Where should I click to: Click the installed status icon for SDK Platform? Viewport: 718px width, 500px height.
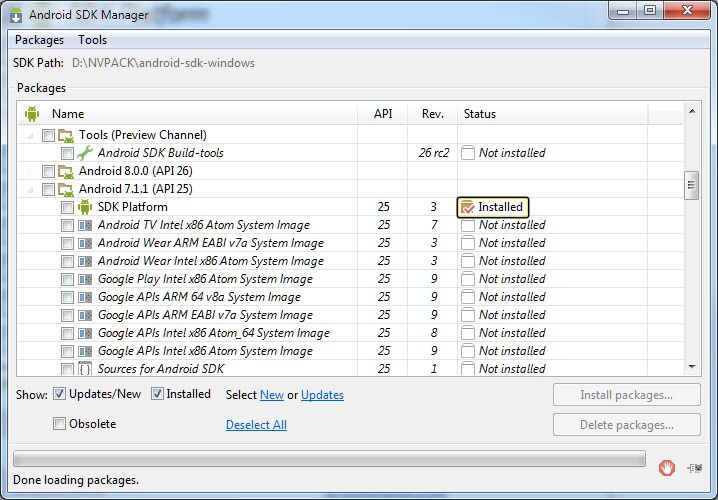point(468,207)
